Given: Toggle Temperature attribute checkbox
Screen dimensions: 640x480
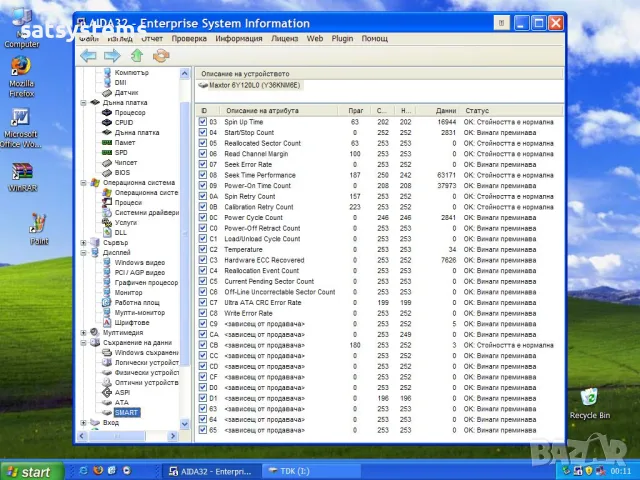Looking at the screenshot, I should (203, 249).
